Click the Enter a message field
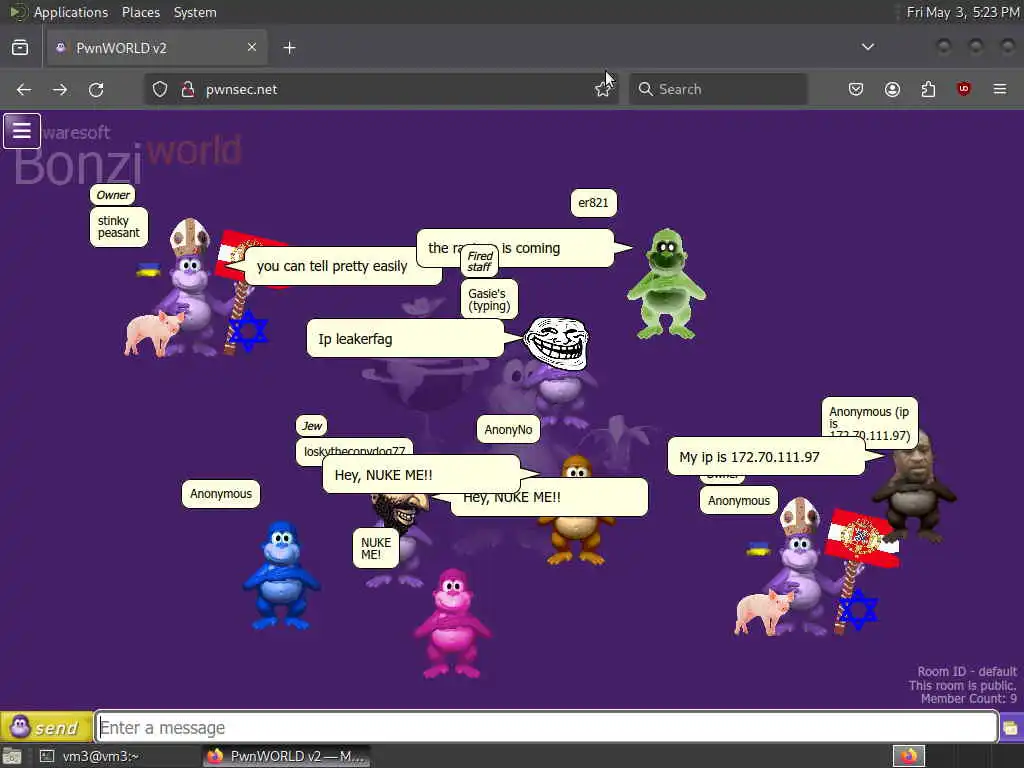The height and width of the screenshot is (768, 1024). pos(547,727)
